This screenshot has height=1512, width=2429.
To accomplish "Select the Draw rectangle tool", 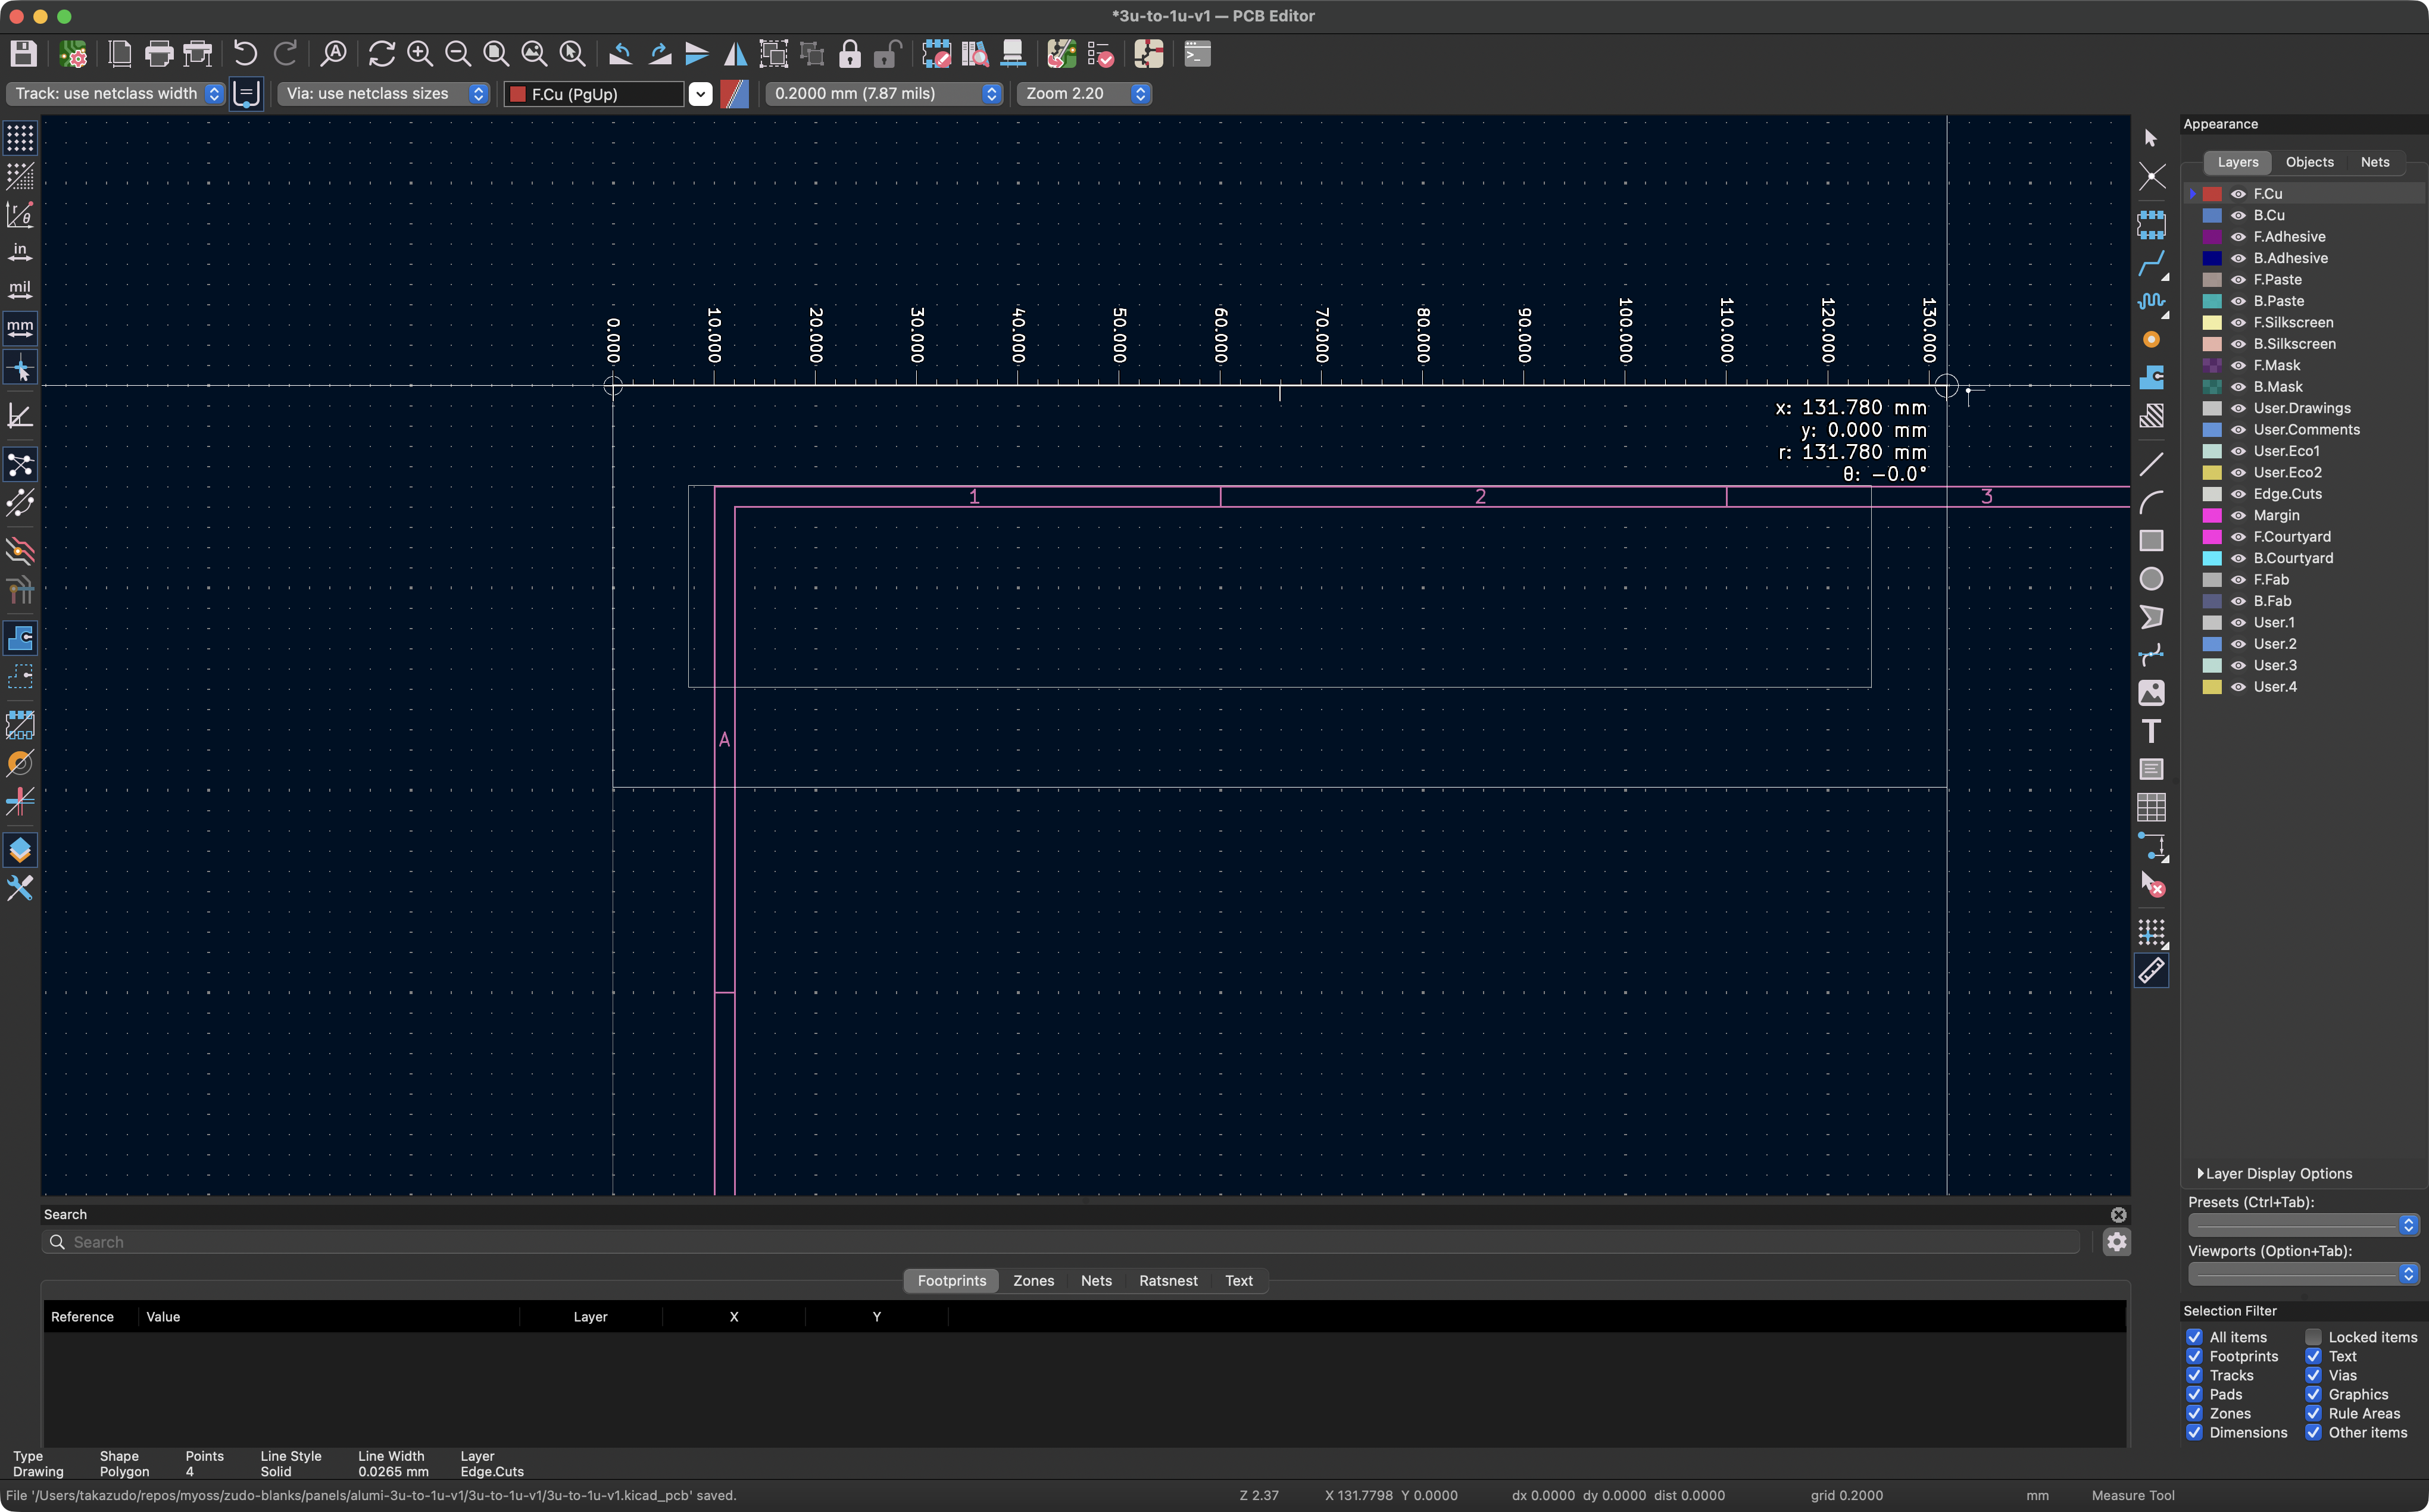I will click(x=2151, y=541).
